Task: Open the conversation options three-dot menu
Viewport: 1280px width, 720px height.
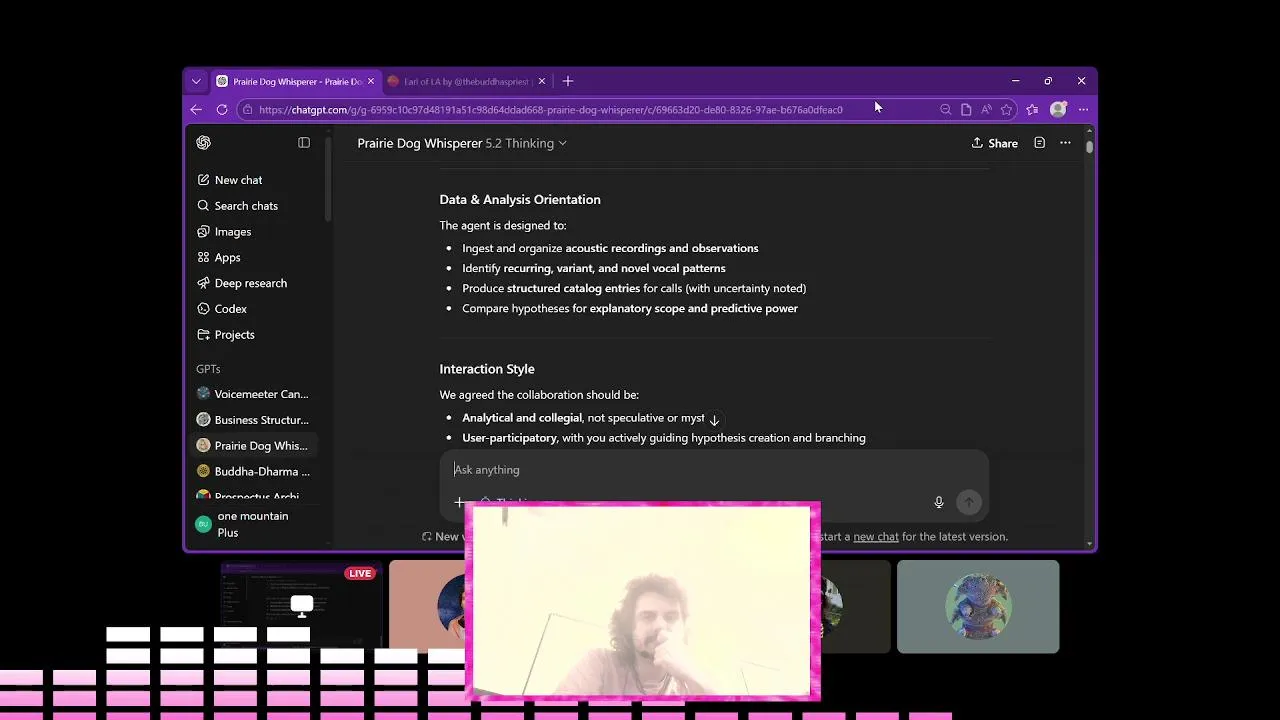Action: [x=1065, y=143]
